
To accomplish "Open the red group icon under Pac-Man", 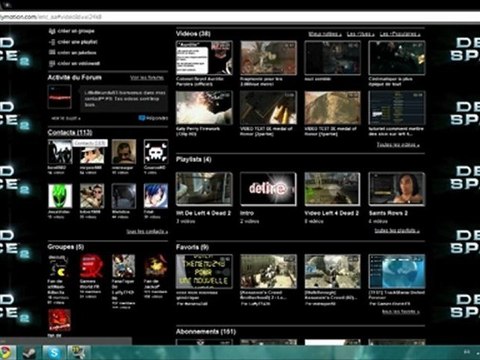I will pyautogui.click(x=60, y=320).
